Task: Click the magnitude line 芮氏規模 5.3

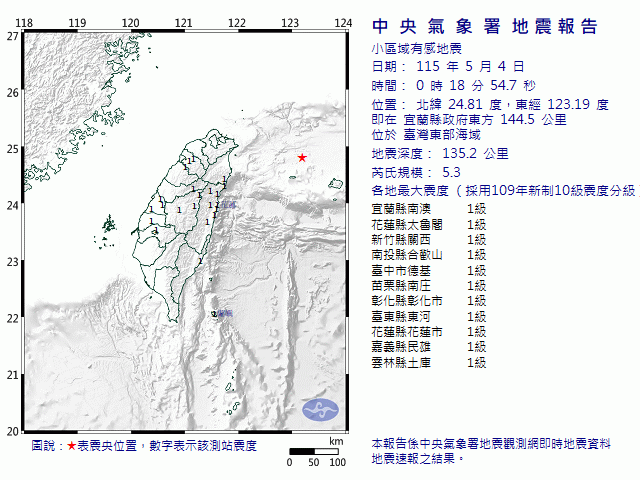Action: tap(416, 173)
